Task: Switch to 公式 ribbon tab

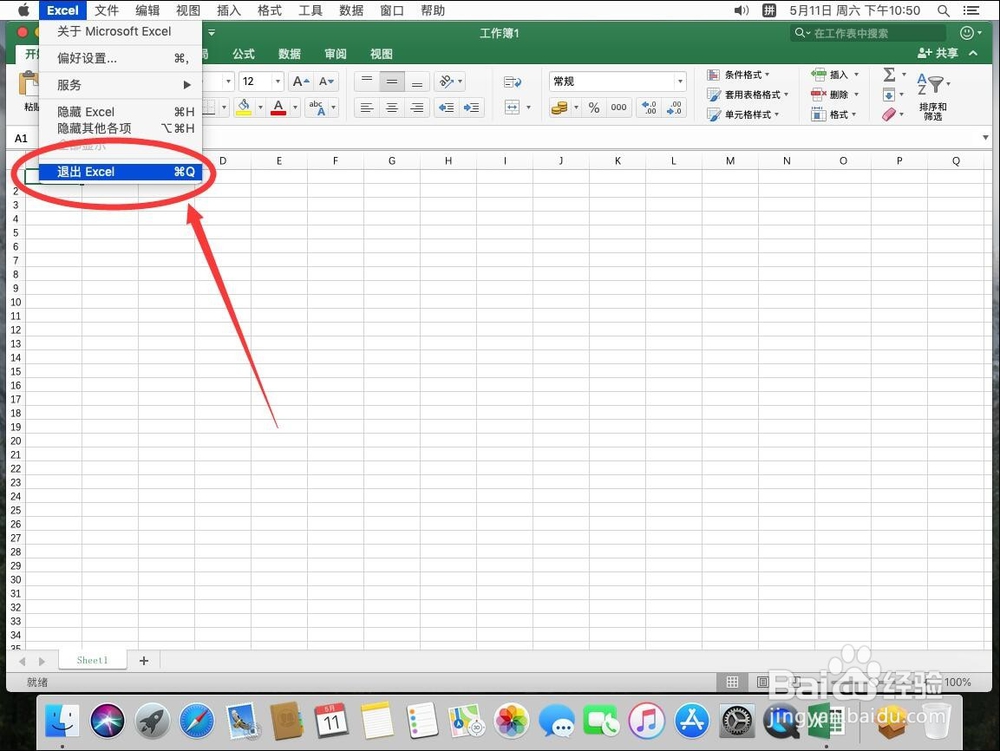Action: 243,54
